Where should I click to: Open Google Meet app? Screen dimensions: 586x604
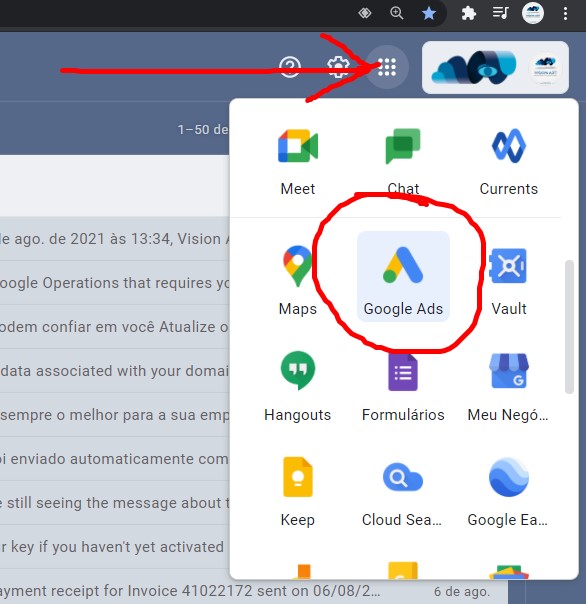click(297, 162)
